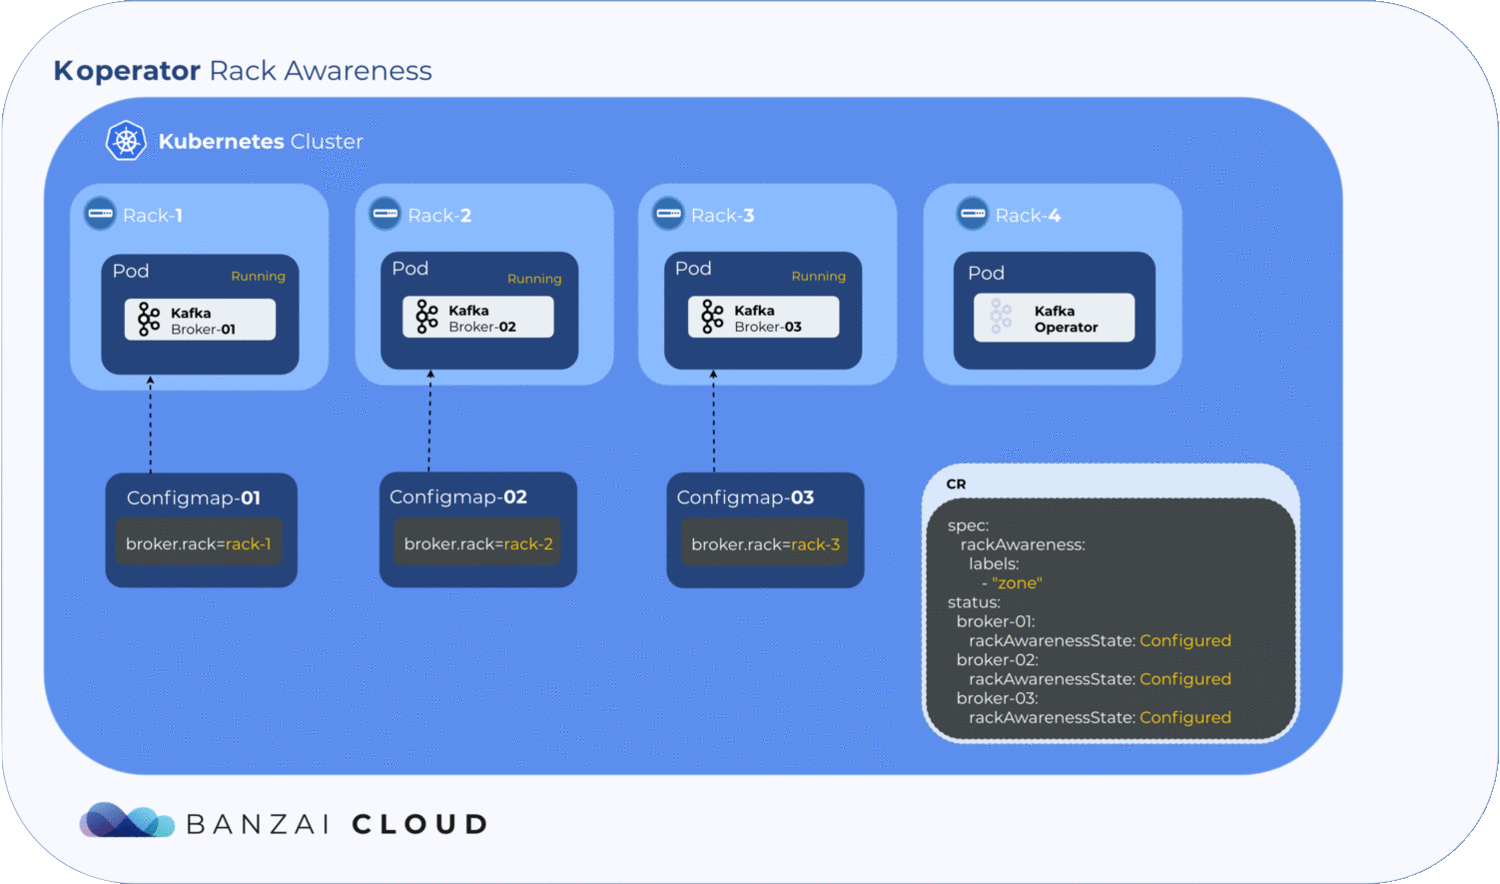This screenshot has height=884, width=1500.
Task: Click broker.rack=rack-2 value
Action: coord(478,544)
